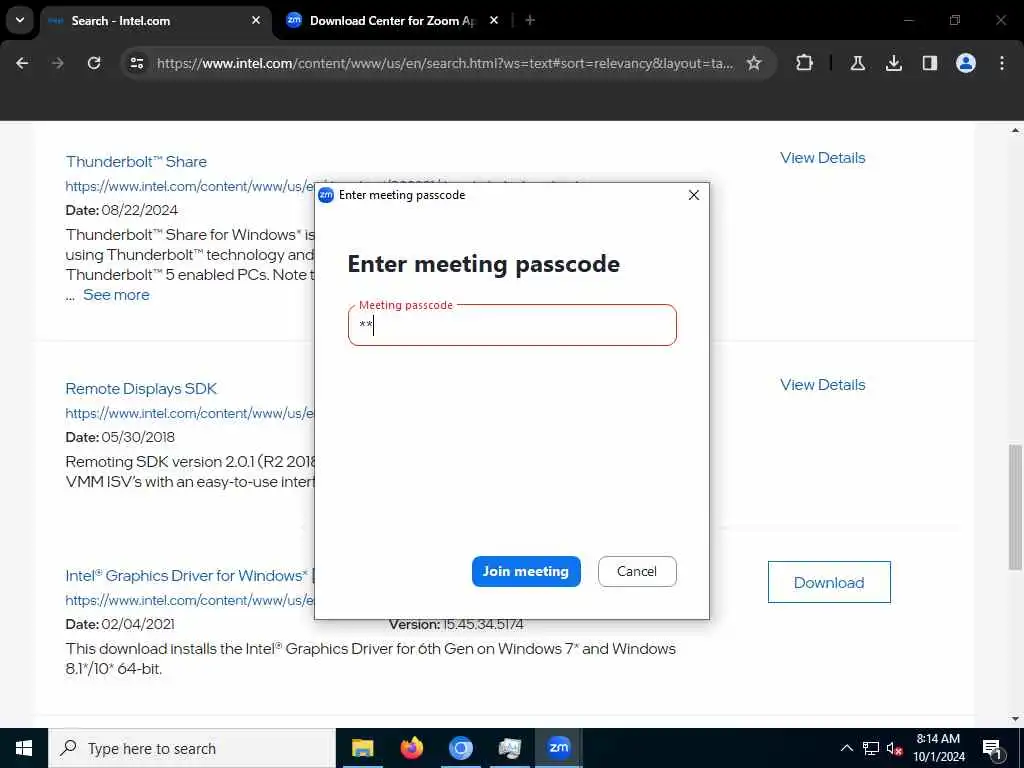Click the Date: 02/04/2021 text

pos(120,624)
